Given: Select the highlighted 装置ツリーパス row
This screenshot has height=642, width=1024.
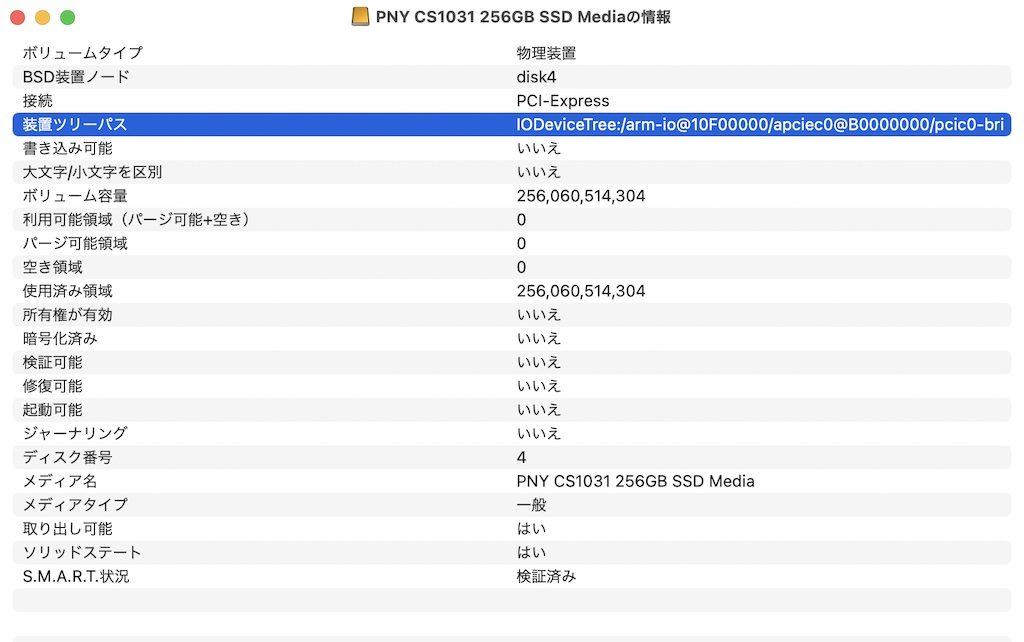Looking at the screenshot, I should [512, 124].
